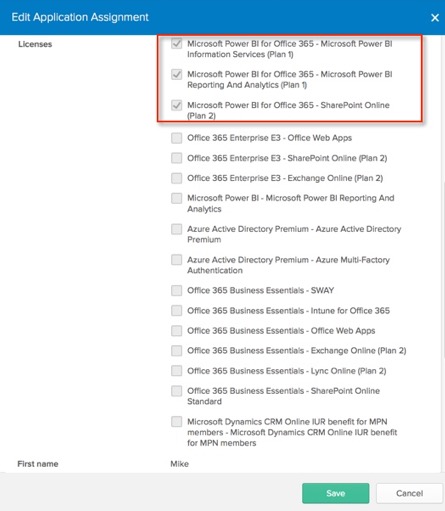Enable Office 365 Enterprise E3 Office Web Apps
445x511 pixels.
(x=177, y=138)
